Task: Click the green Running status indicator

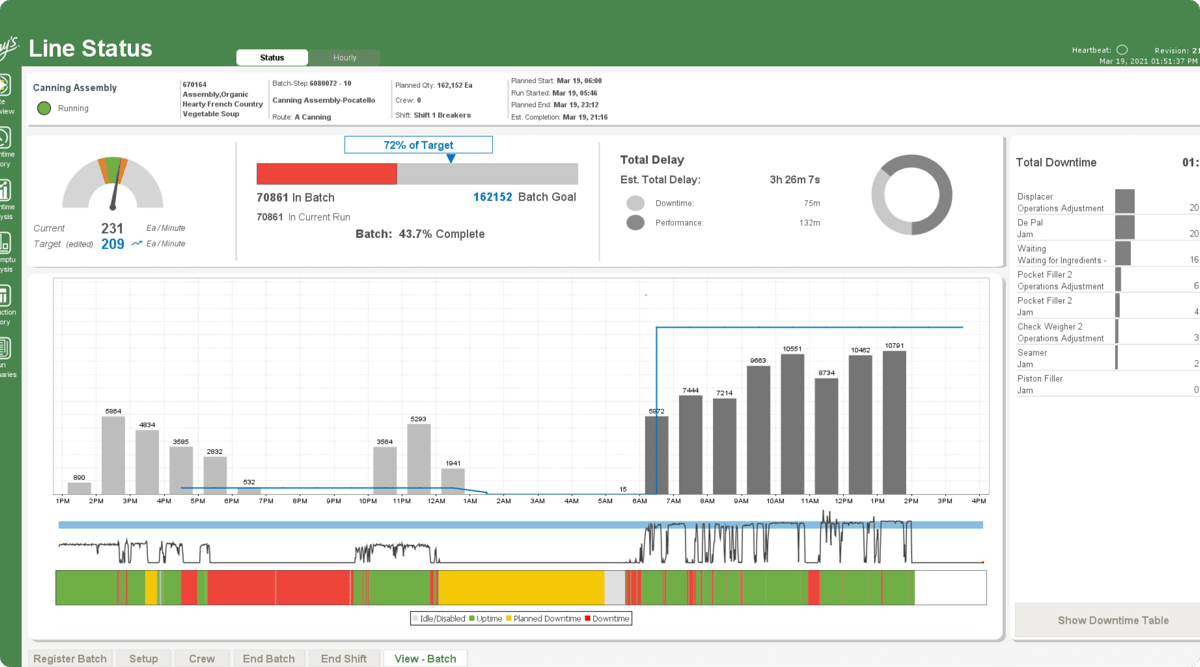Action: pos(44,108)
